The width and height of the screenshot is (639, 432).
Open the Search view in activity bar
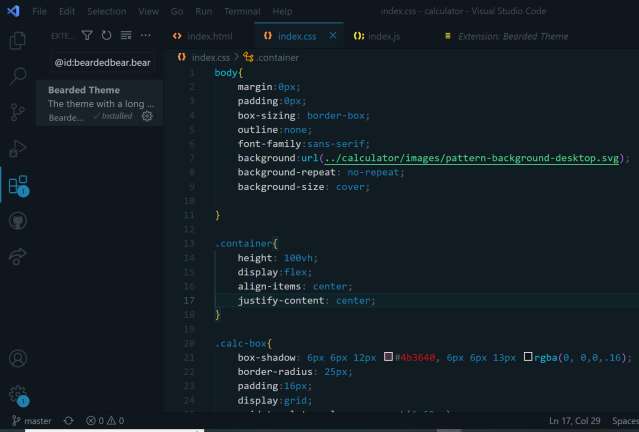[x=18, y=76]
